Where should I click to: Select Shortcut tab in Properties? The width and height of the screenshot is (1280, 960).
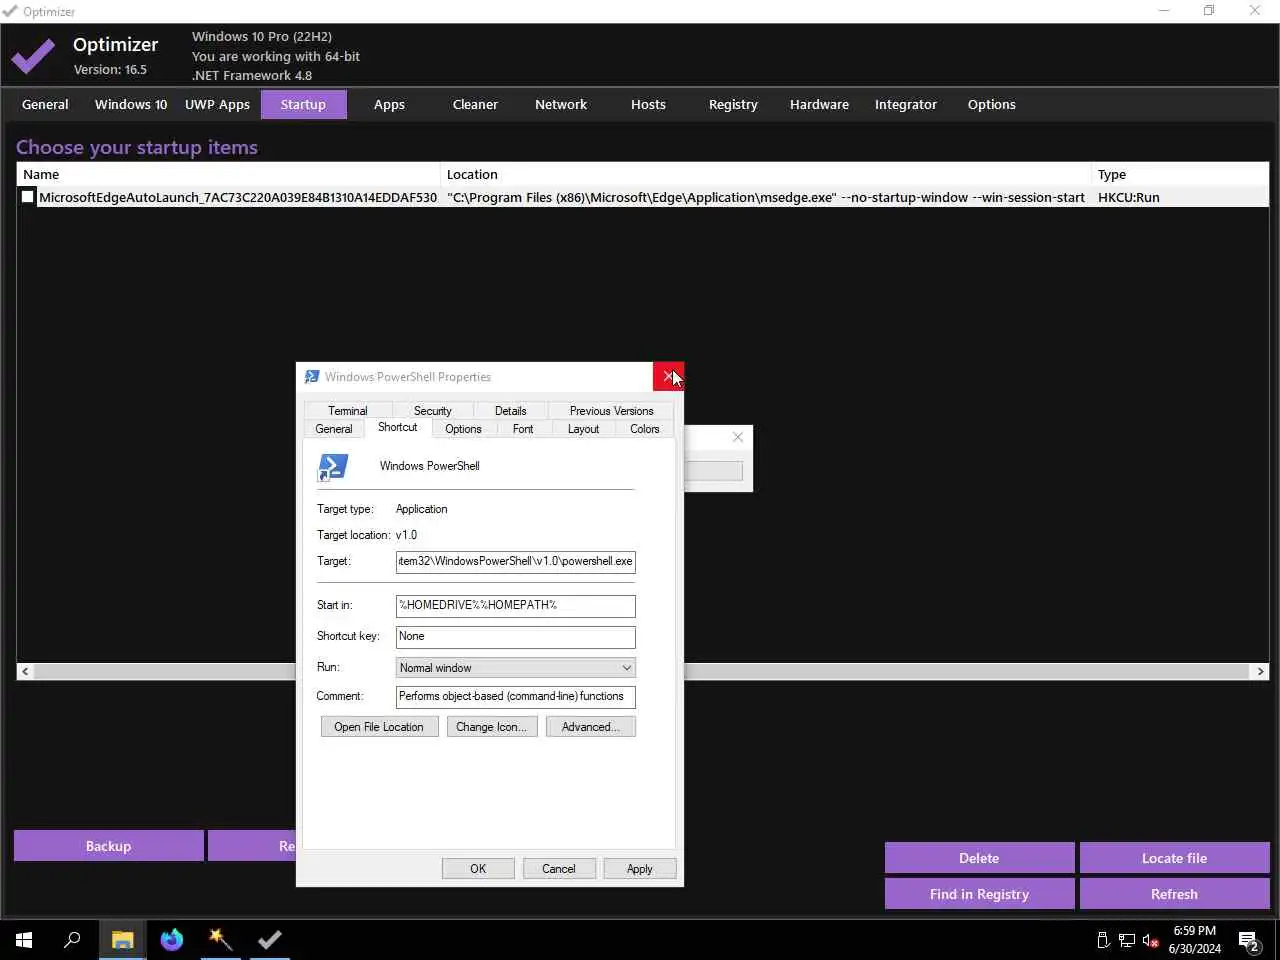point(397,427)
